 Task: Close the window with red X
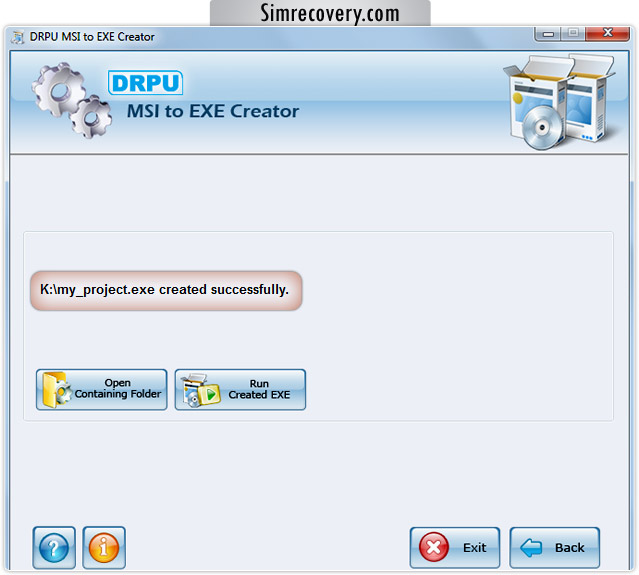(x=607, y=33)
